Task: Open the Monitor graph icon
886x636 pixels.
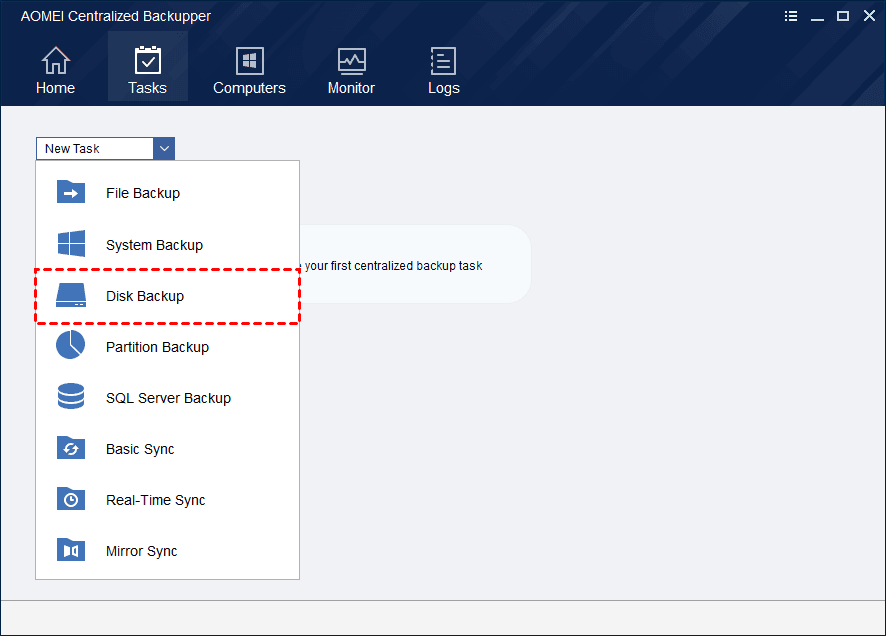Action: pyautogui.click(x=351, y=61)
